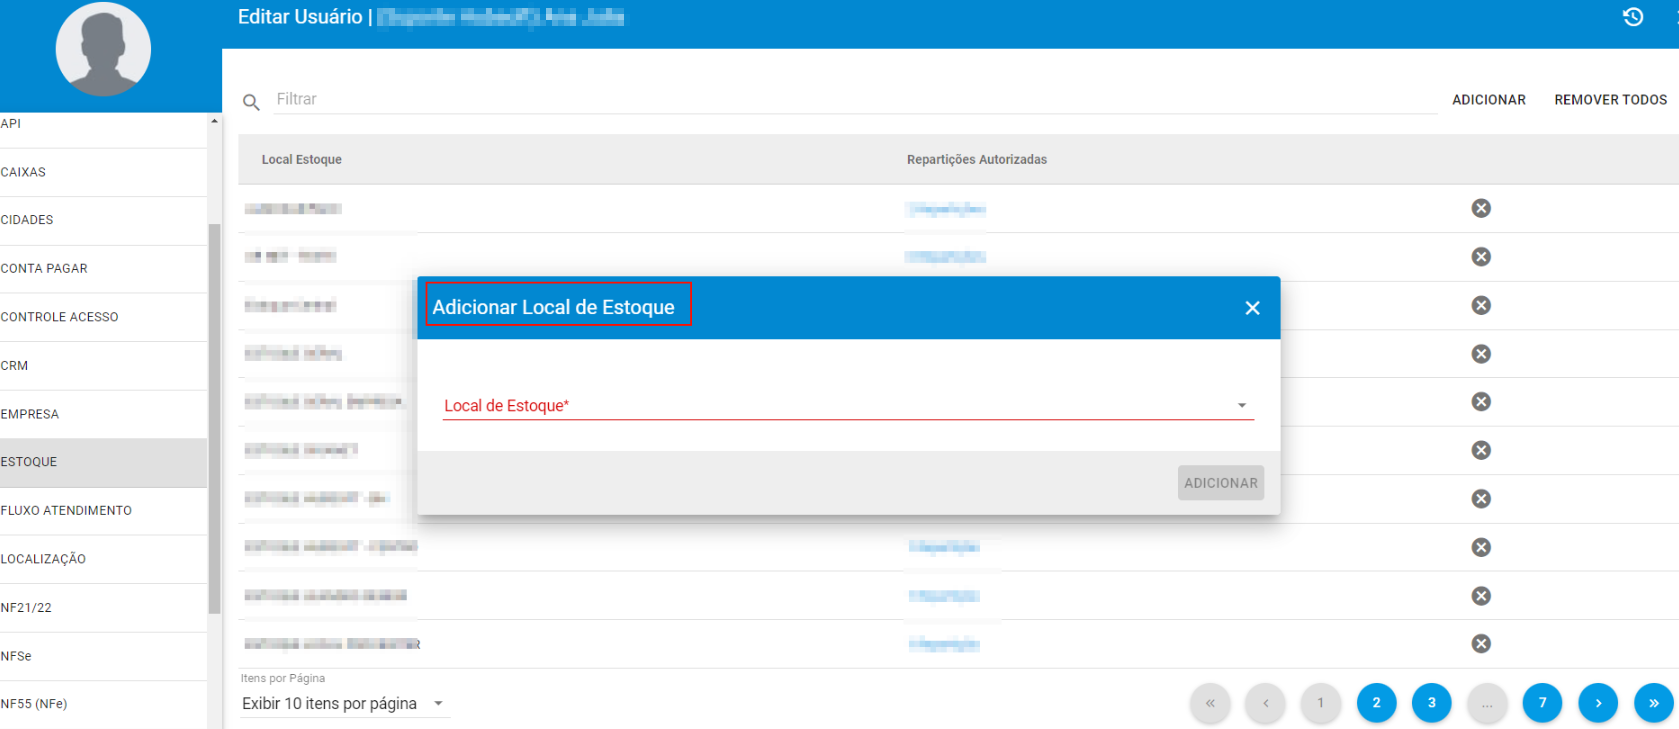Open the CIDADES sidebar section

[103, 220]
